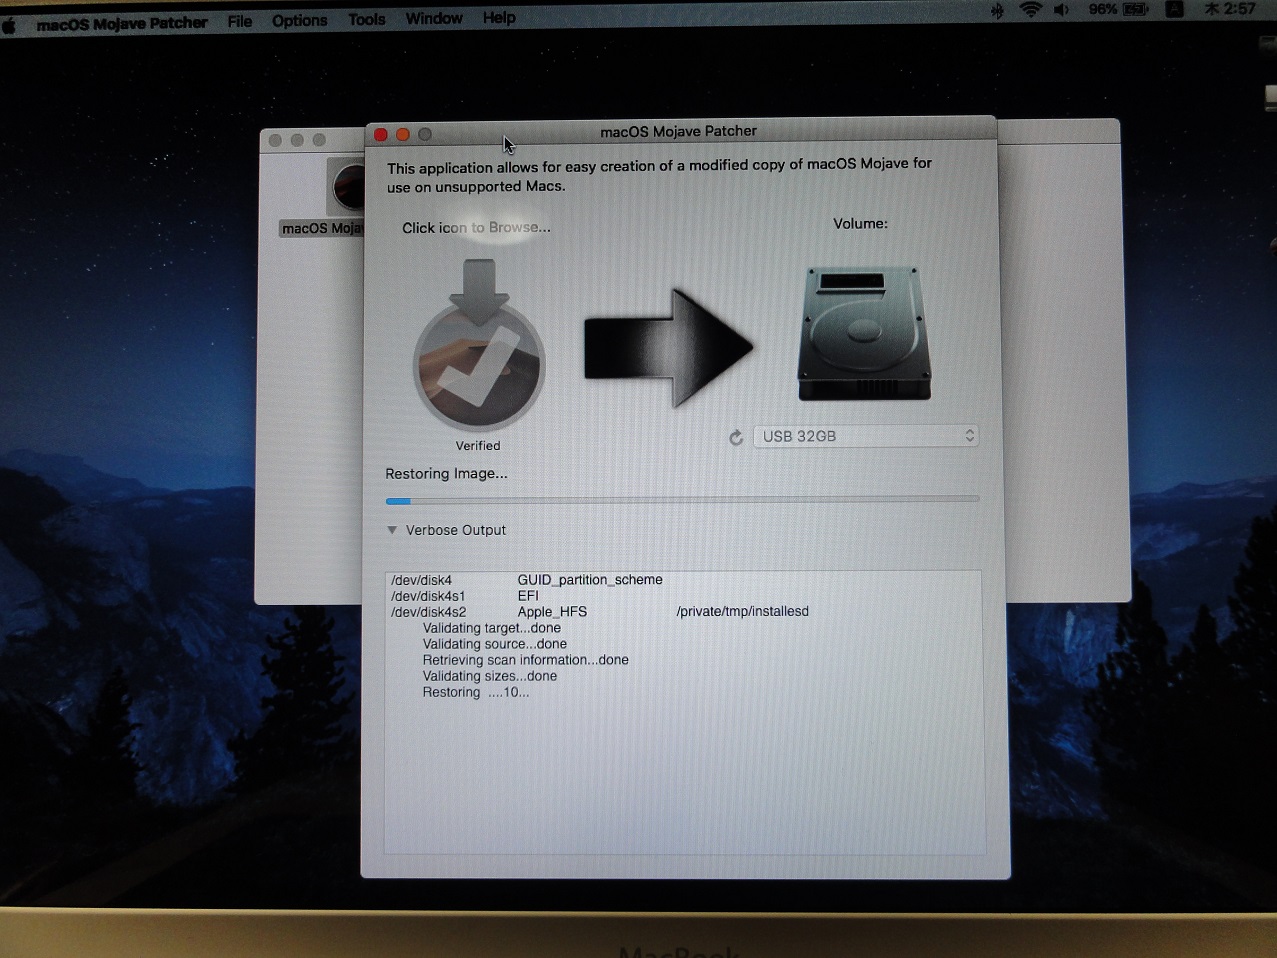This screenshot has height=958, width=1277.
Task: Click the menu bar clock 2:57
Action: pyautogui.click(x=1230, y=9)
